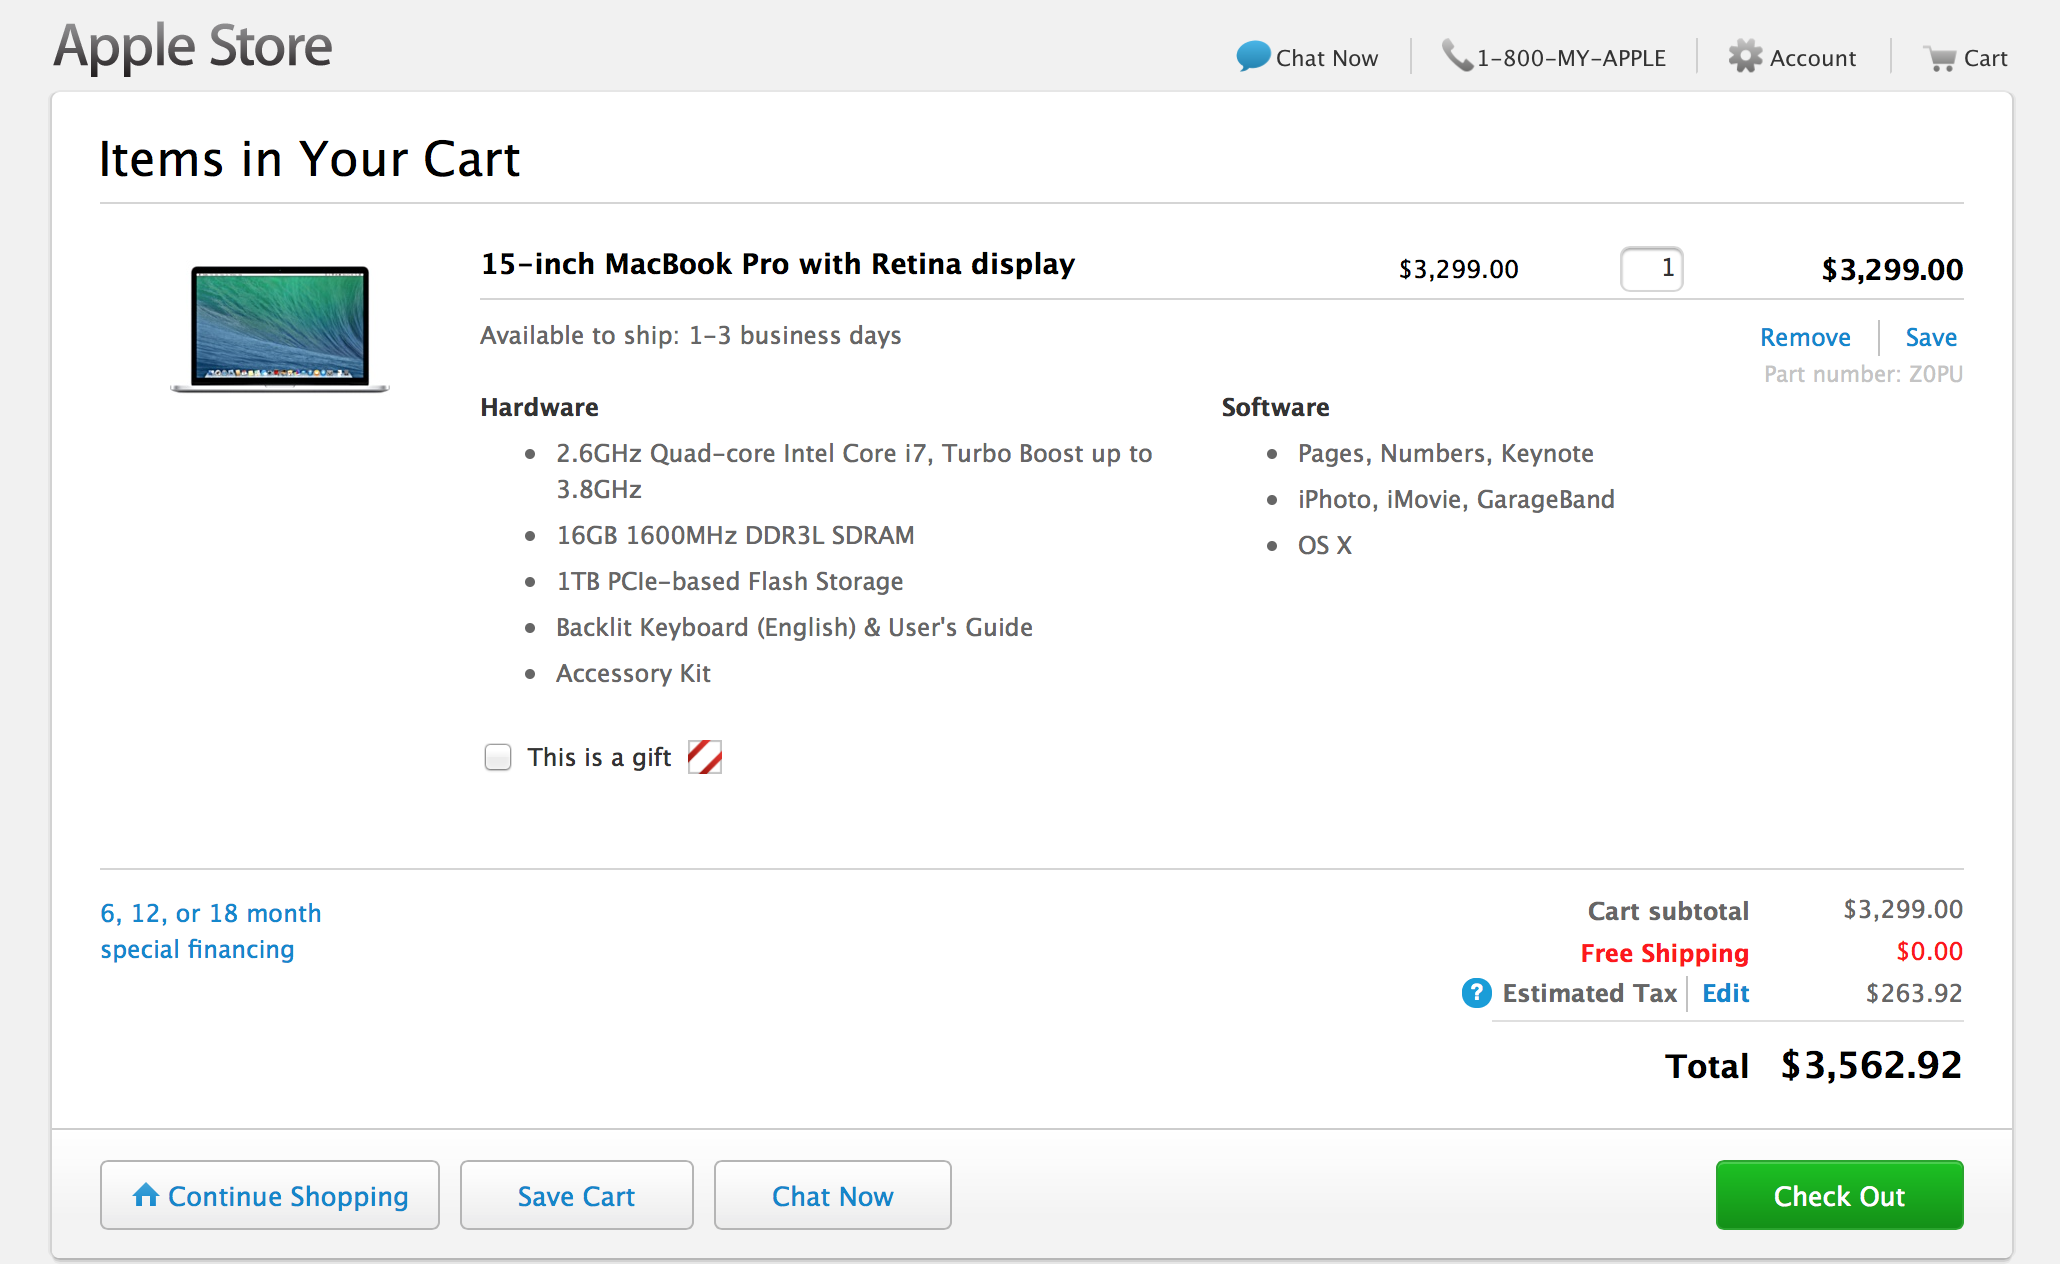Image resolution: width=2060 pixels, height=1264 pixels.
Task: Enable the This is a gift checkbox
Action: [498, 757]
